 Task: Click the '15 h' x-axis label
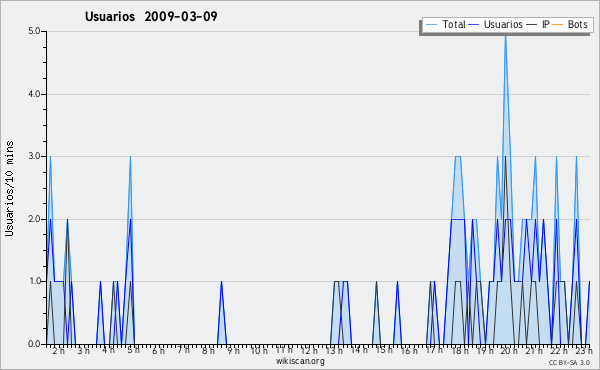384,350
